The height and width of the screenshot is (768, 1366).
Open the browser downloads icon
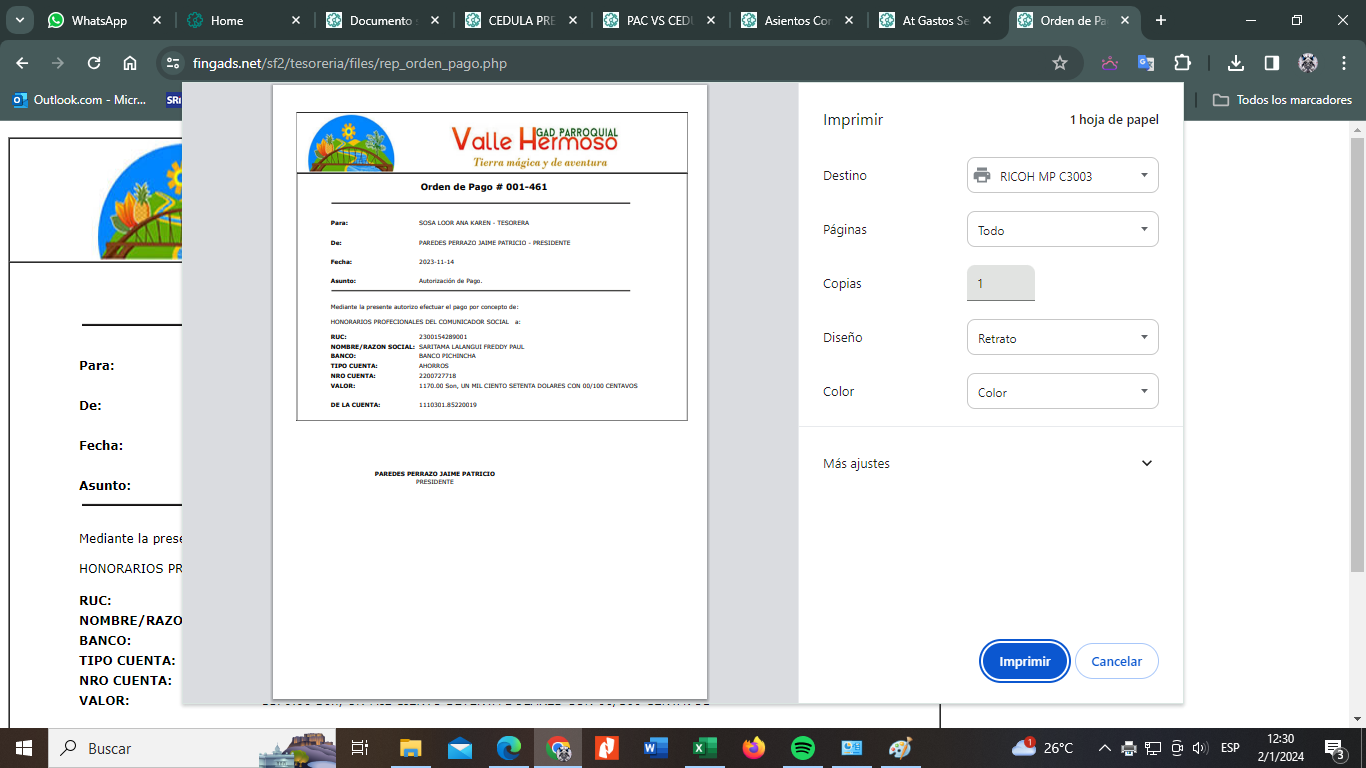click(x=1236, y=63)
